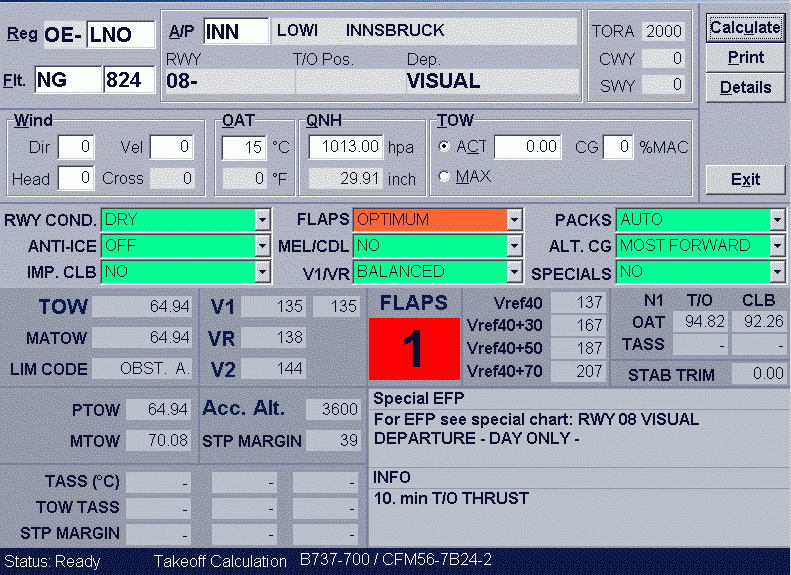Screen dimensions: 791x575
Task: Expand the RWY COND. dropdown
Action: pos(263,220)
